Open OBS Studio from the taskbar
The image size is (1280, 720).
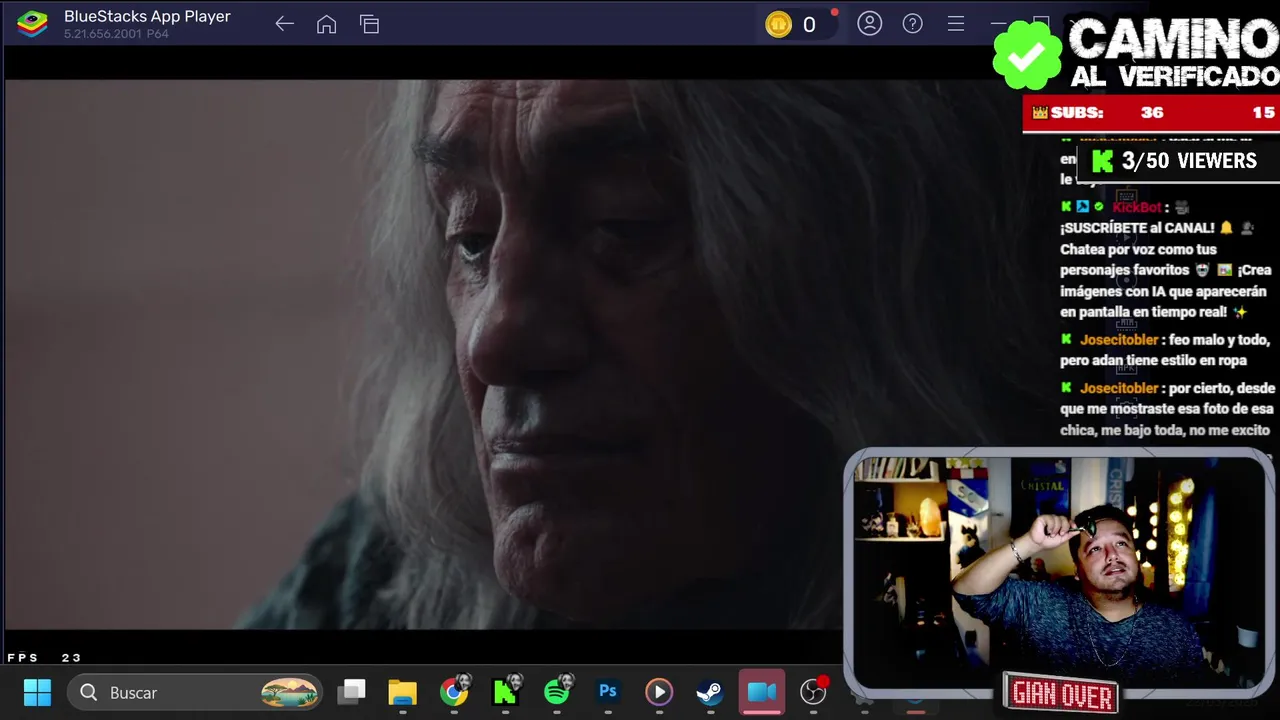tap(814, 691)
